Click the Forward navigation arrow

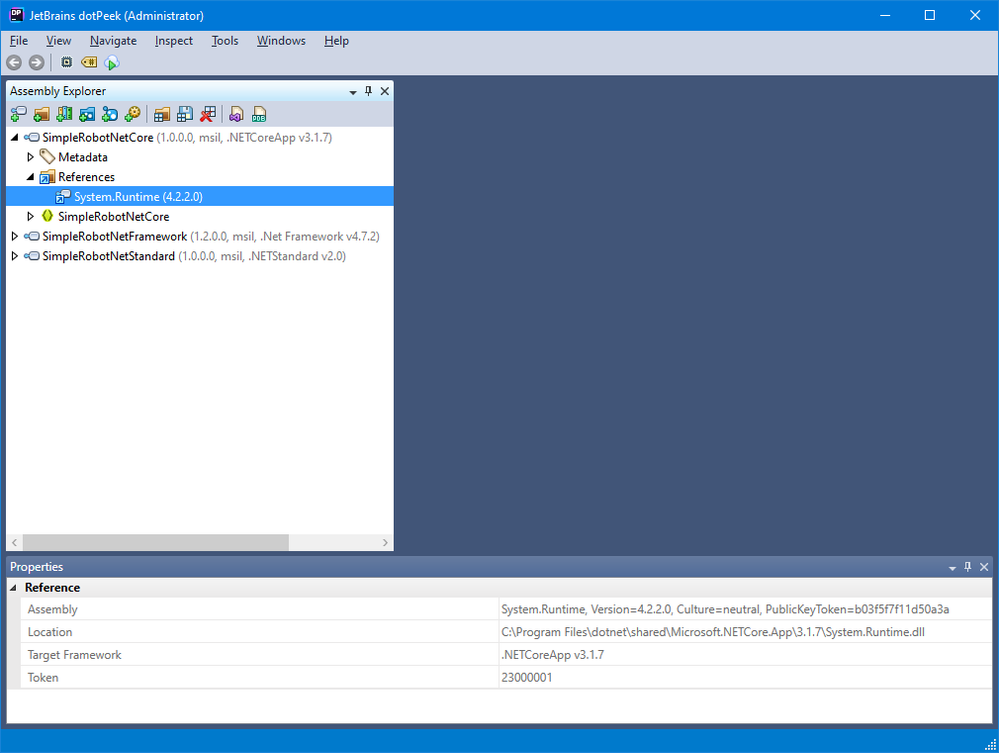tap(36, 62)
